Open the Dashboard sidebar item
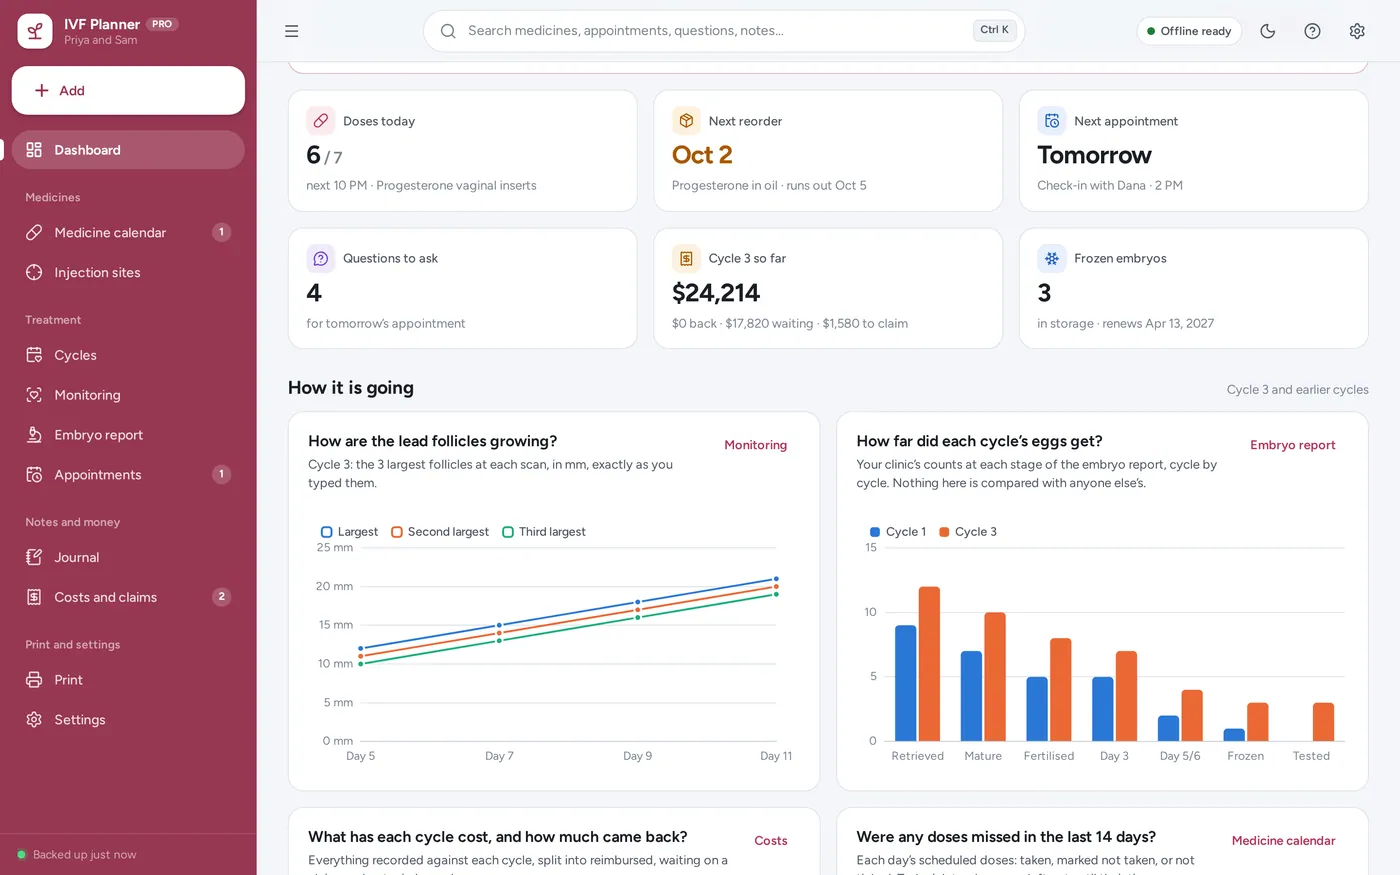The width and height of the screenshot is (1400, 875). tap(128, 150)
